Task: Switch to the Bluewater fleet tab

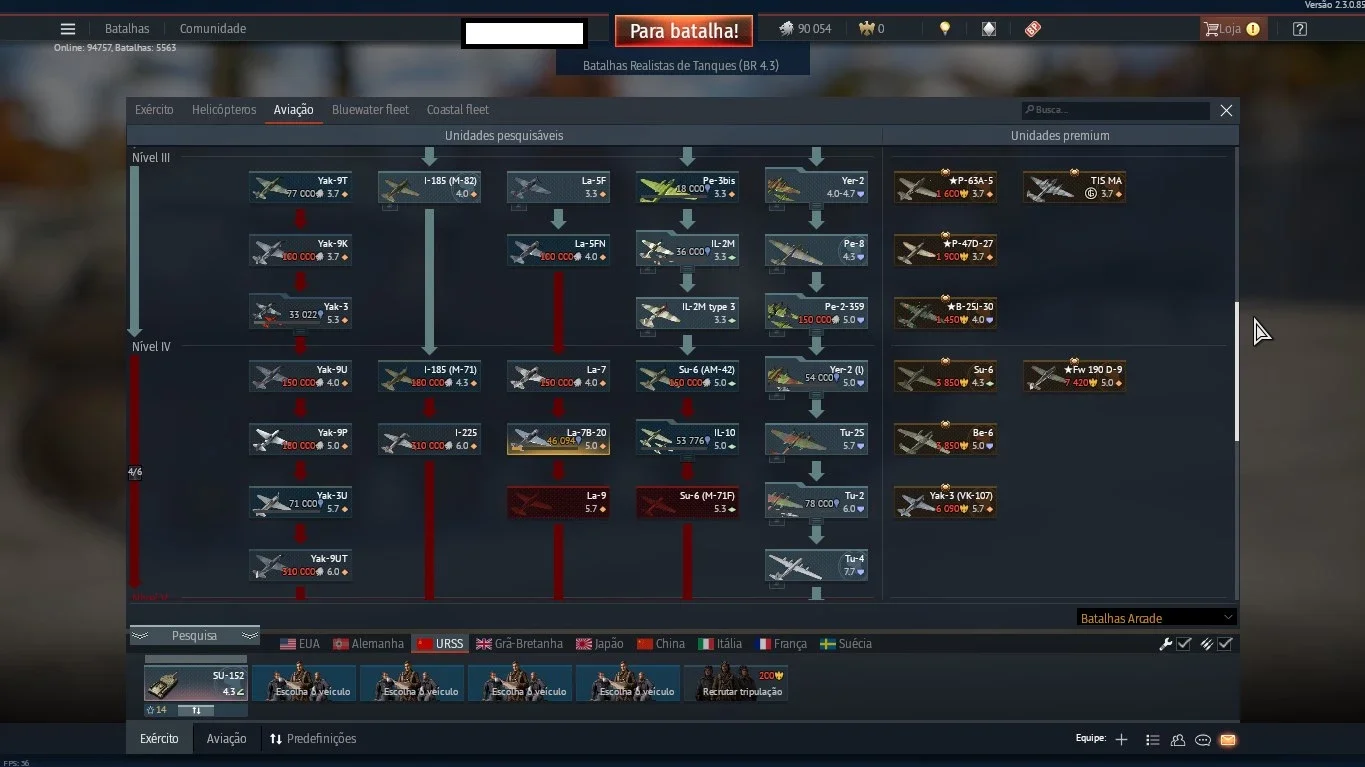Action: (x=370, y=110)
